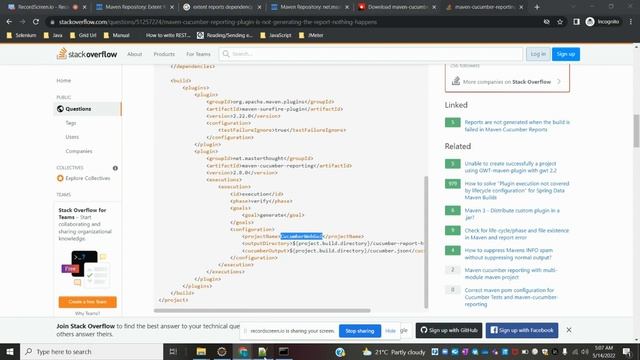
Task: Open the related suppress Maven INFO spam question
Action: (x=509, y=253)
